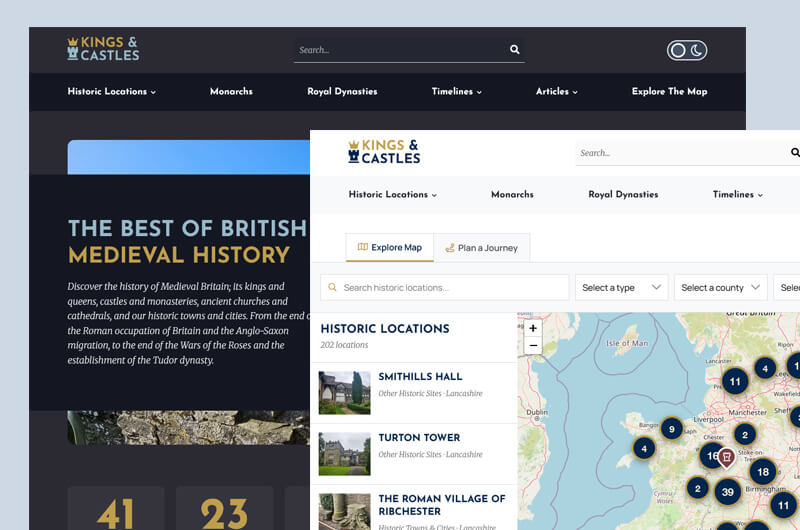Expand Historic Locations menu in light window

[393, 194]
